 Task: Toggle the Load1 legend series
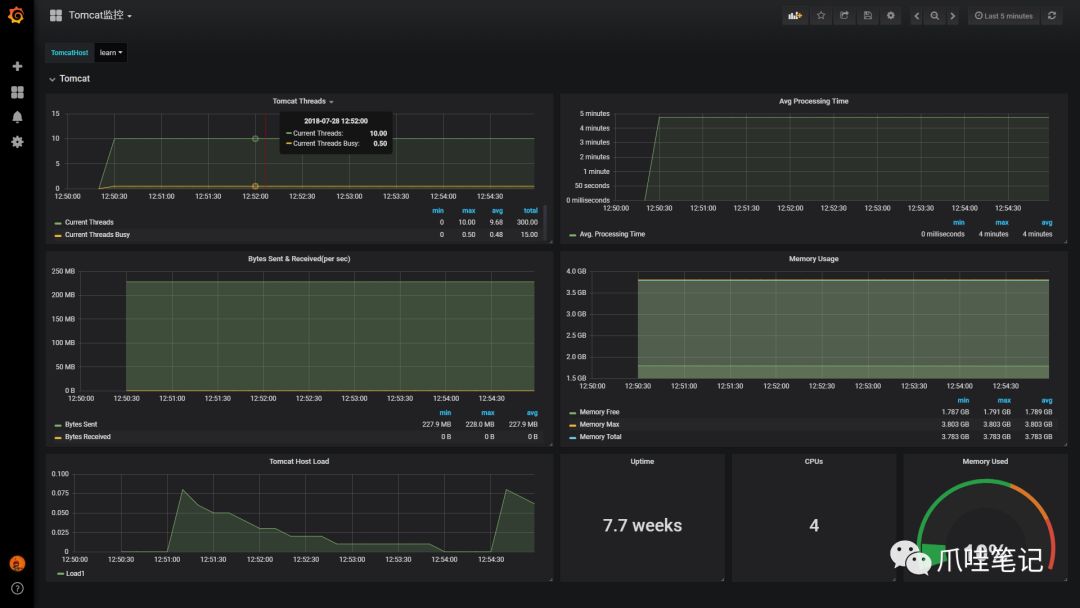tap(75, 574)
